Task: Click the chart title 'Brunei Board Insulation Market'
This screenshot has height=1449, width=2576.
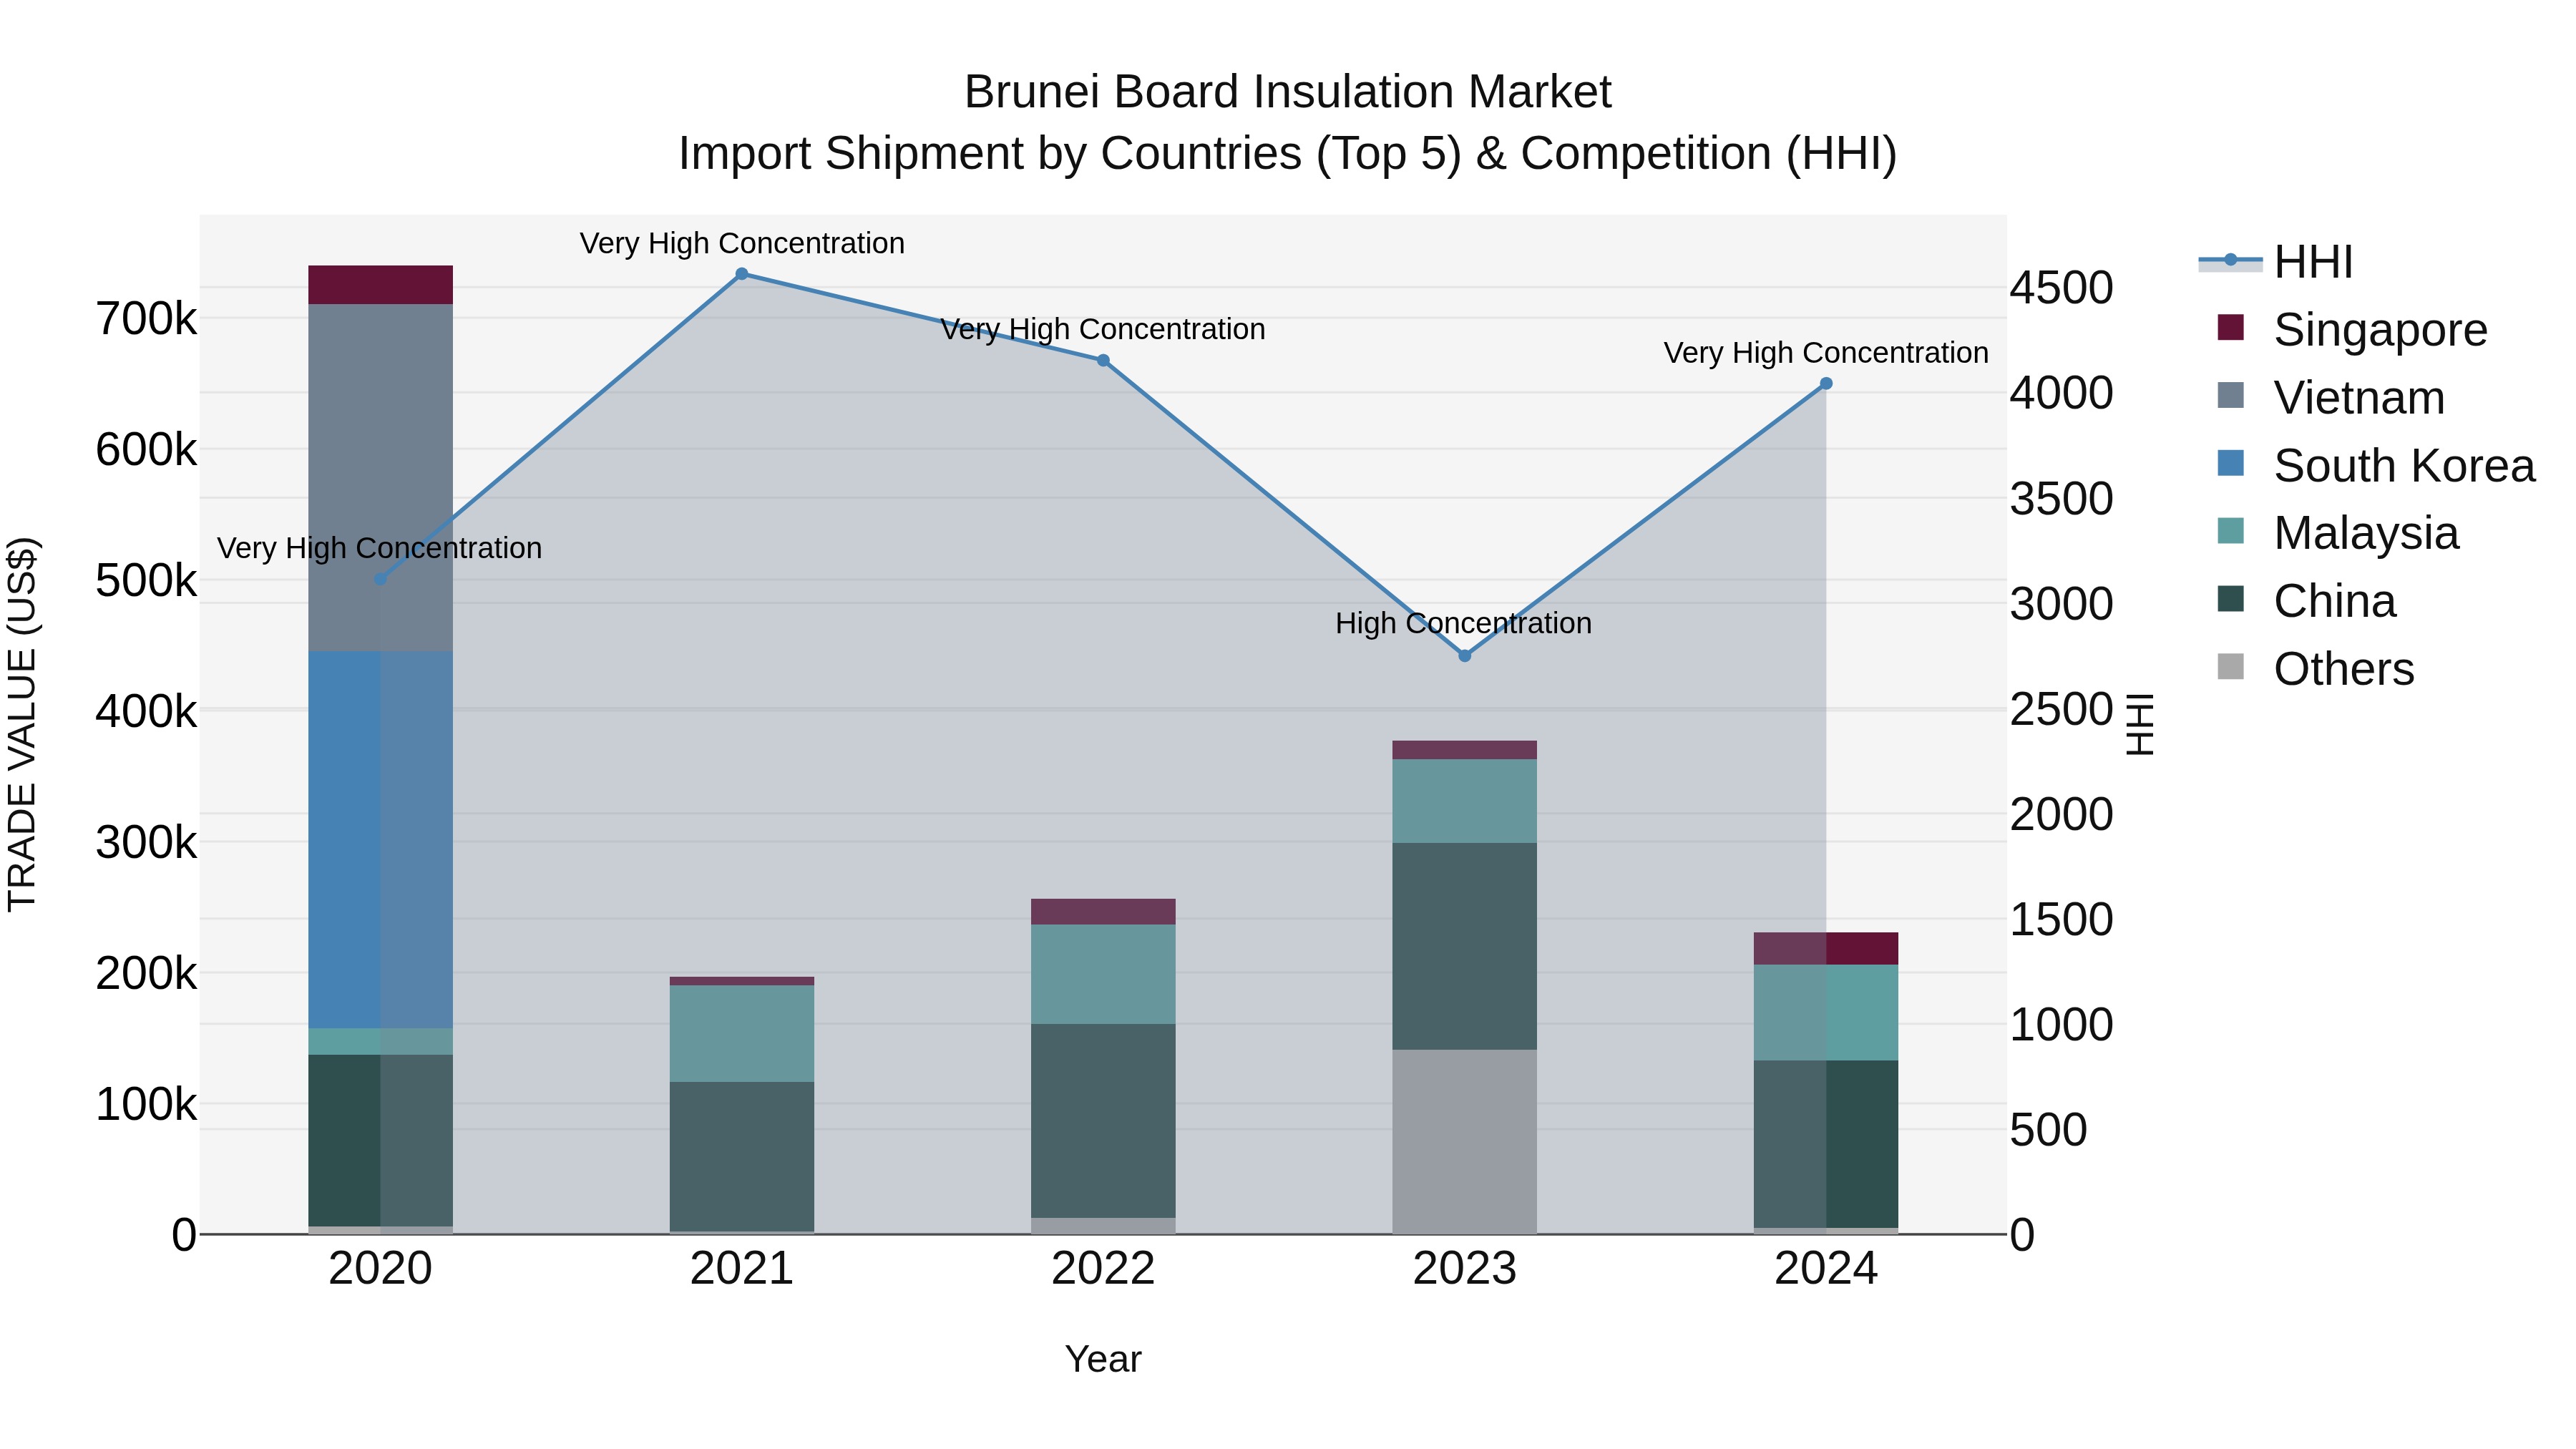Action: [x=1288, y=92]
